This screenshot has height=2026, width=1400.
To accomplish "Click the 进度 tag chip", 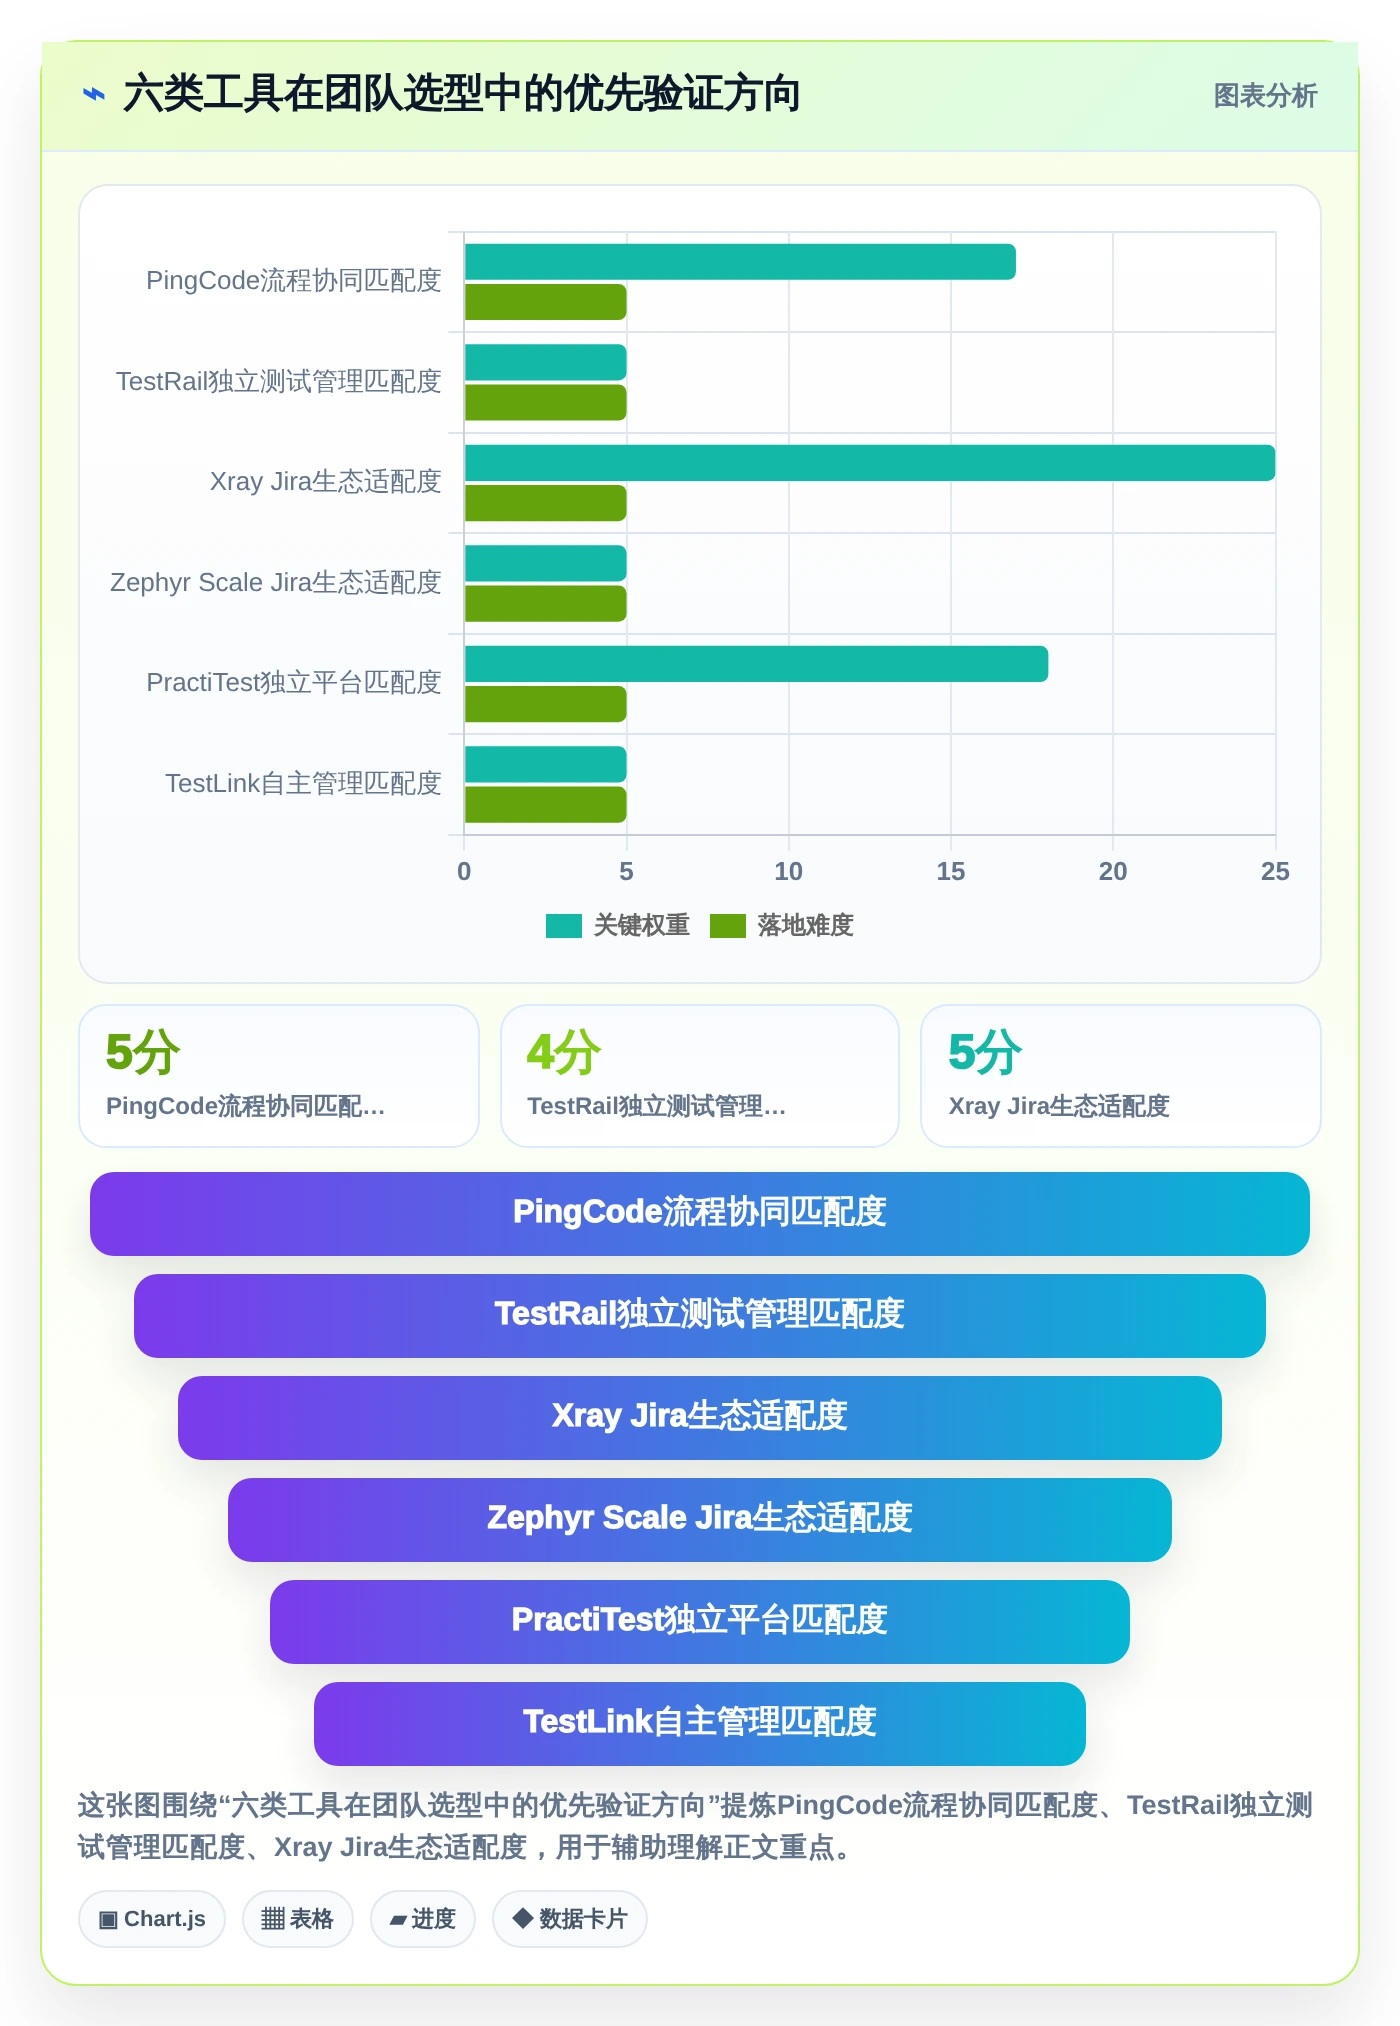I will coord(423,1919).
